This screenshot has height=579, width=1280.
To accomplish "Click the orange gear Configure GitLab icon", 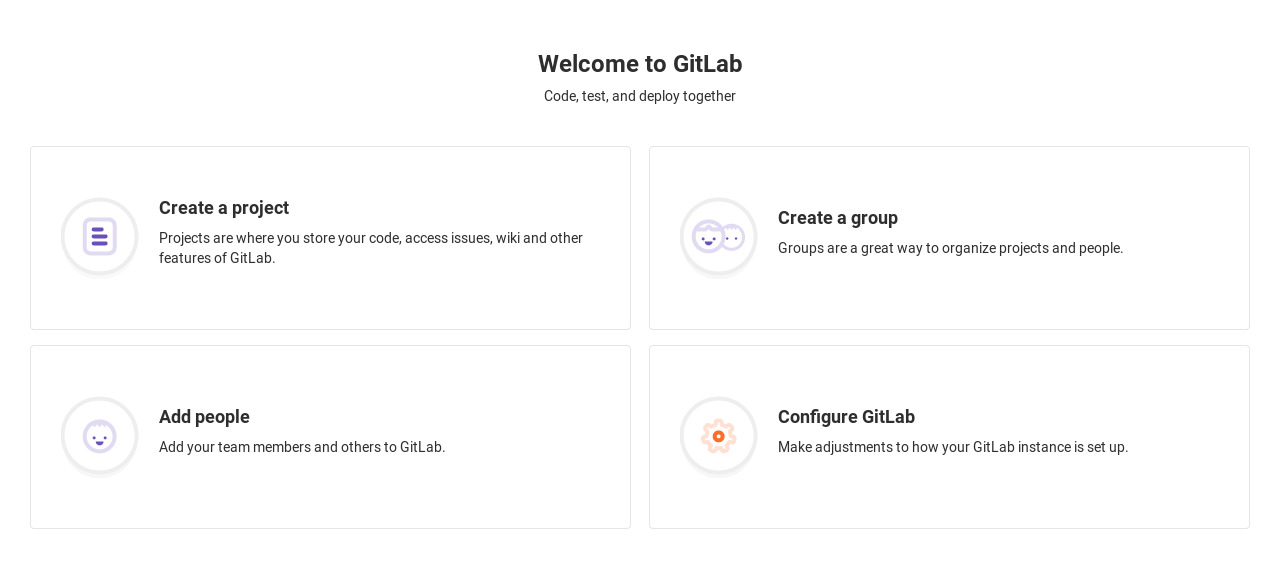I will tap(718, 436).
